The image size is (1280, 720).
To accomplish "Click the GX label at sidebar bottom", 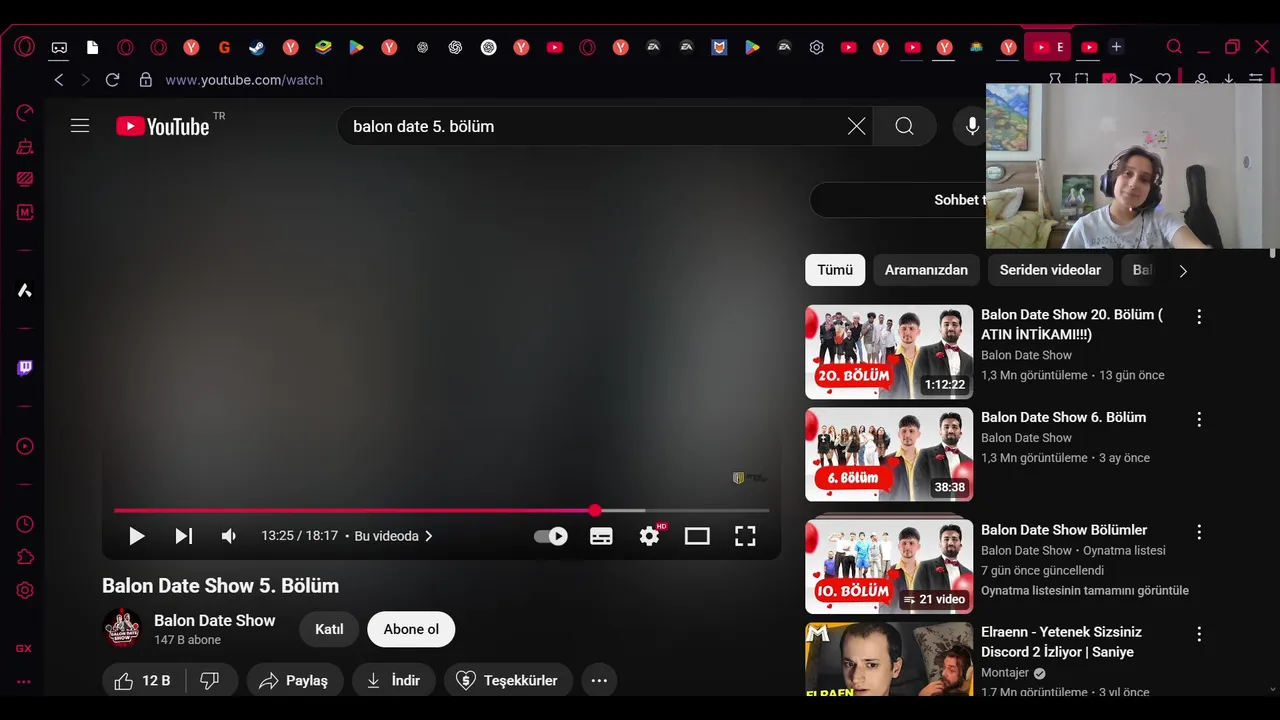I will pos(24,648).
